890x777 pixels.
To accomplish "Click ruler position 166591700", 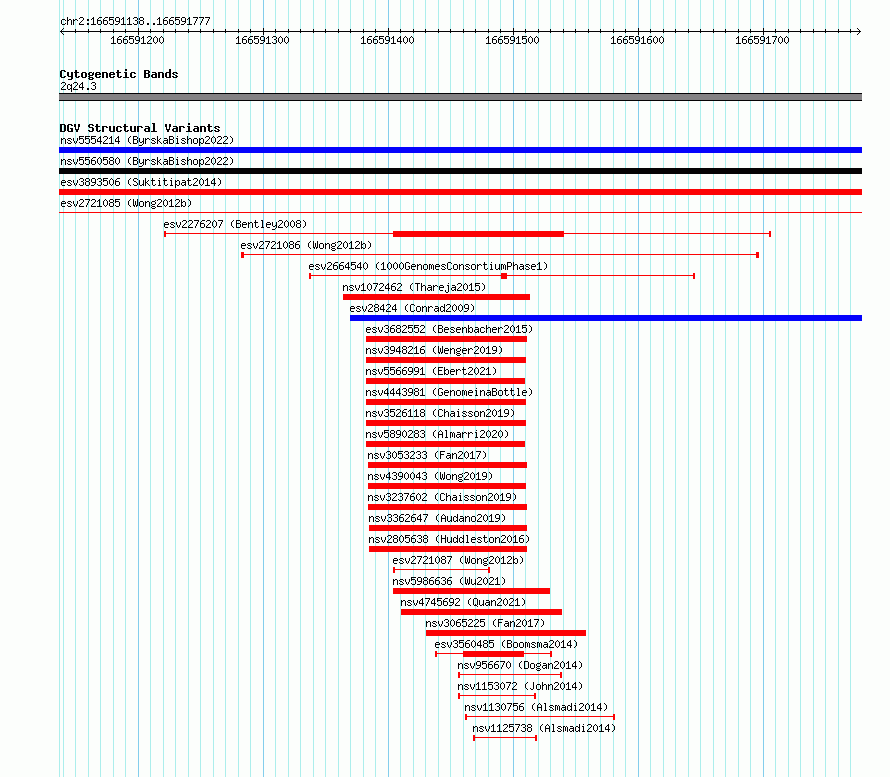I will pos(762,40).
